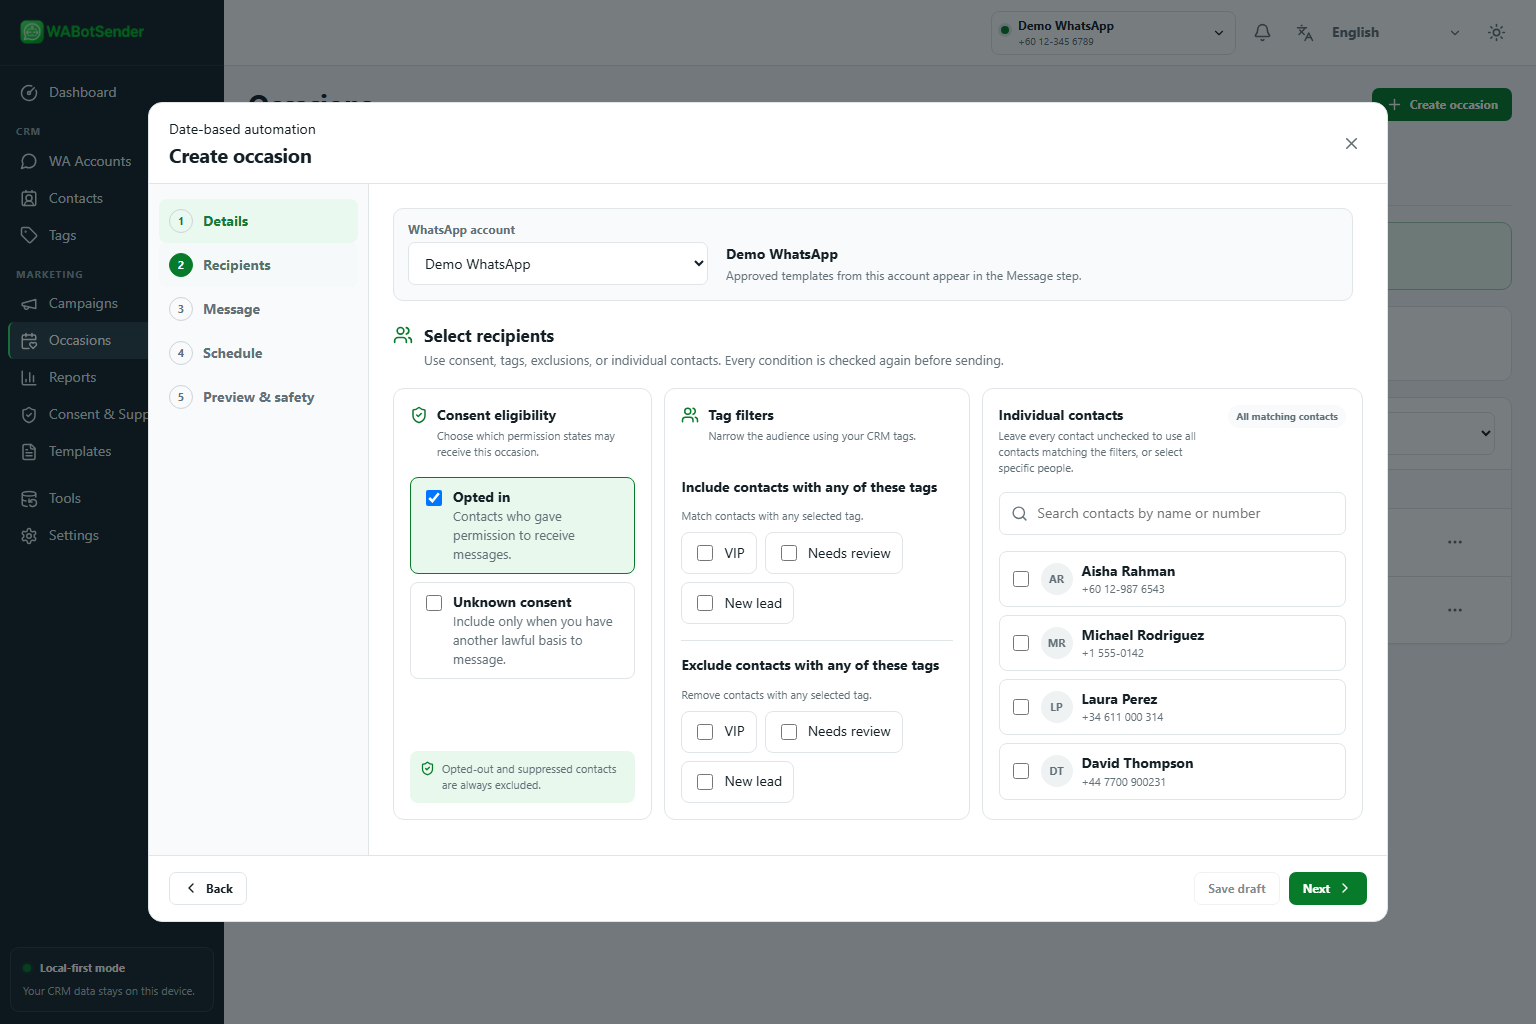The height and width of the screenshot is (1024, 1536).
Task: Click the Back button
Action: (208, 889)
